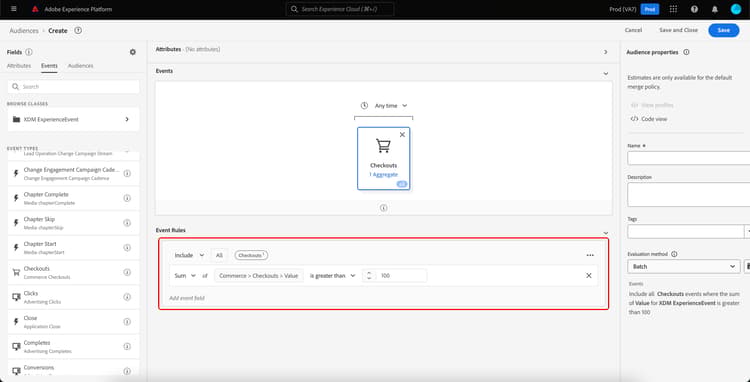Click the clock icon next to Any time

click(x=364, y=106)
